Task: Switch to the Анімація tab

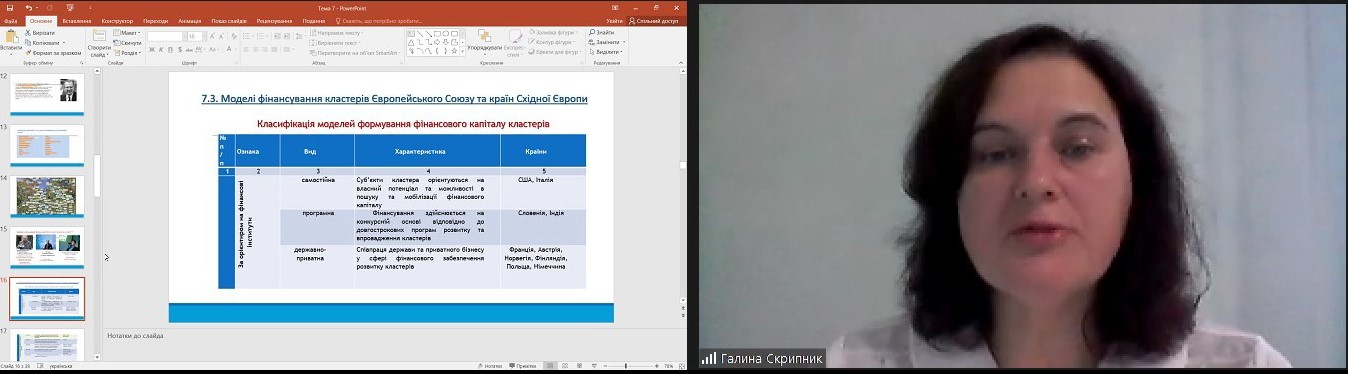Action: [x=189, y=20]
